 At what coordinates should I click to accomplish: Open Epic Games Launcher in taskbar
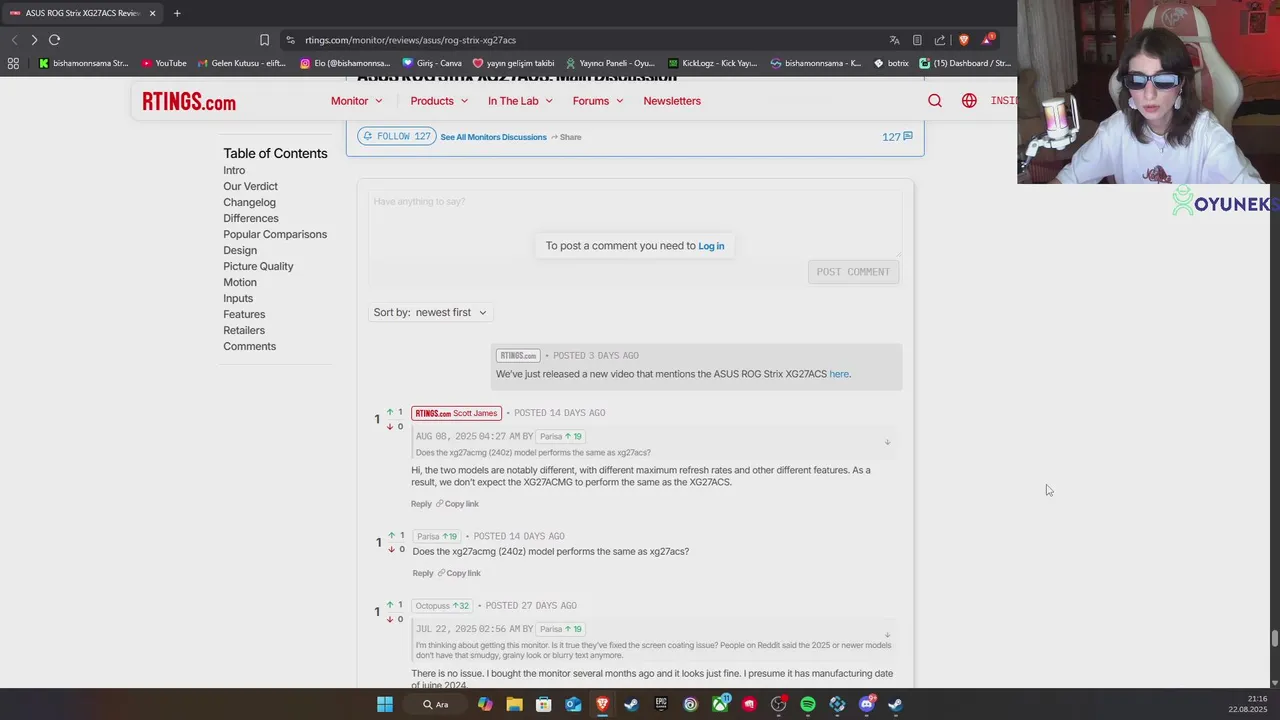(x=661, y=704)
